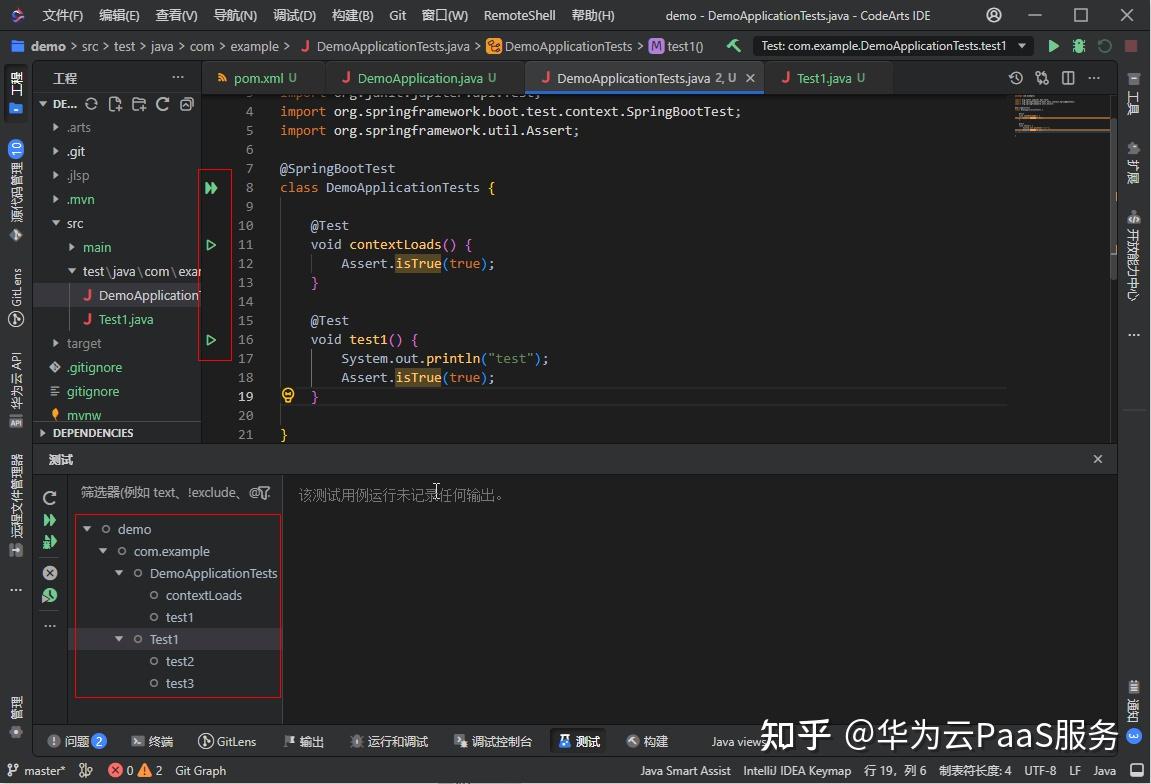Image resolution: width=1151 pixels, height=784 pixels.
Task: Open the 构建 build panel tab
Action: pos(647,741)
